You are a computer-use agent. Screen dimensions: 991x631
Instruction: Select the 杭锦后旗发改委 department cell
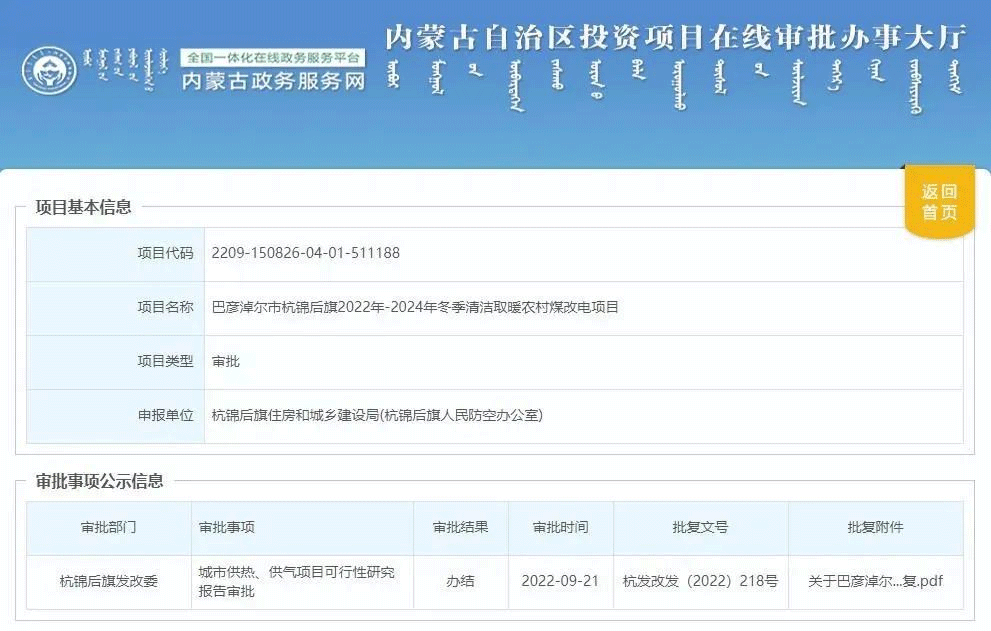click(108, 581)
